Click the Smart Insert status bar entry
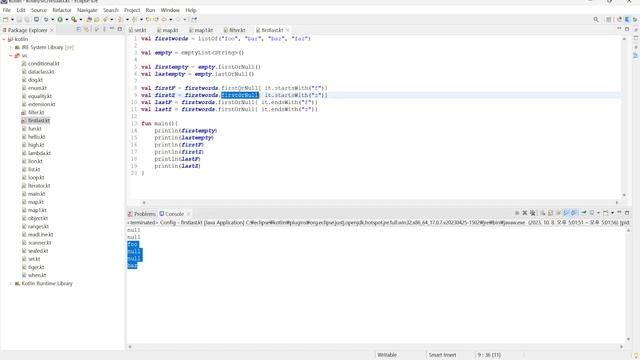The width and height of the screenshot is (640, 360). tap(442, 355)
